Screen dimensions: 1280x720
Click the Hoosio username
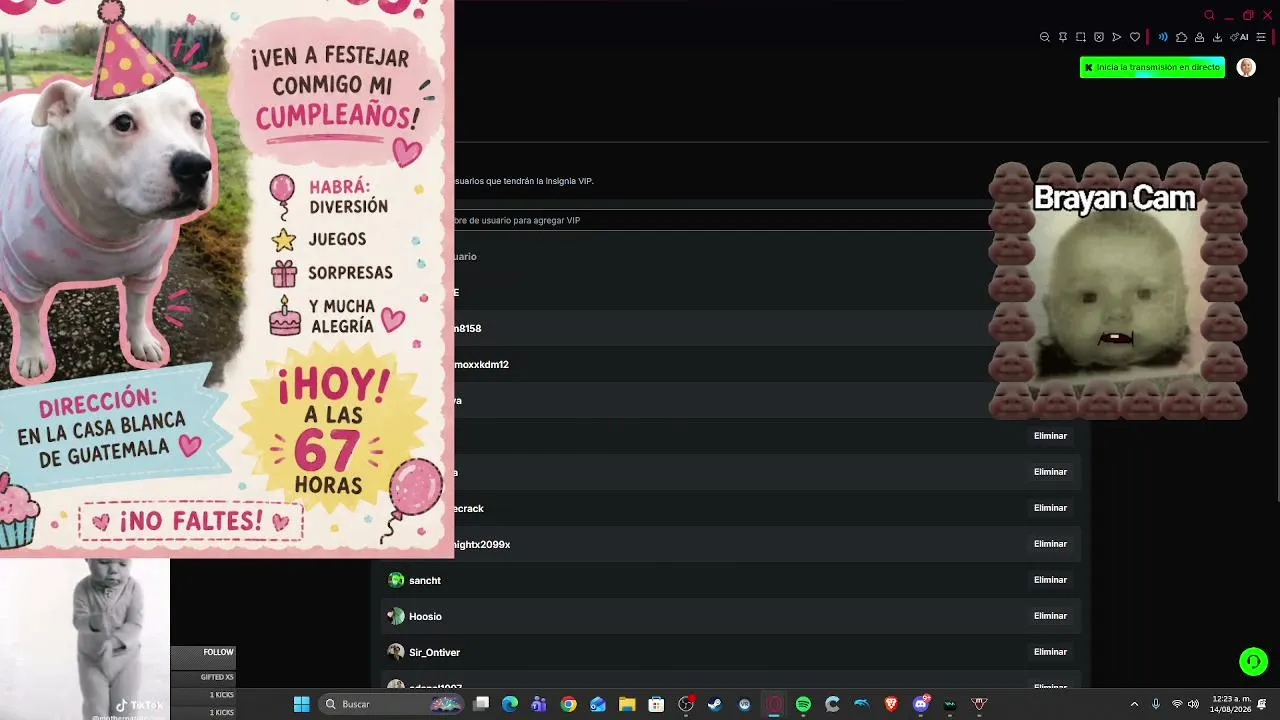pos(425,616)
